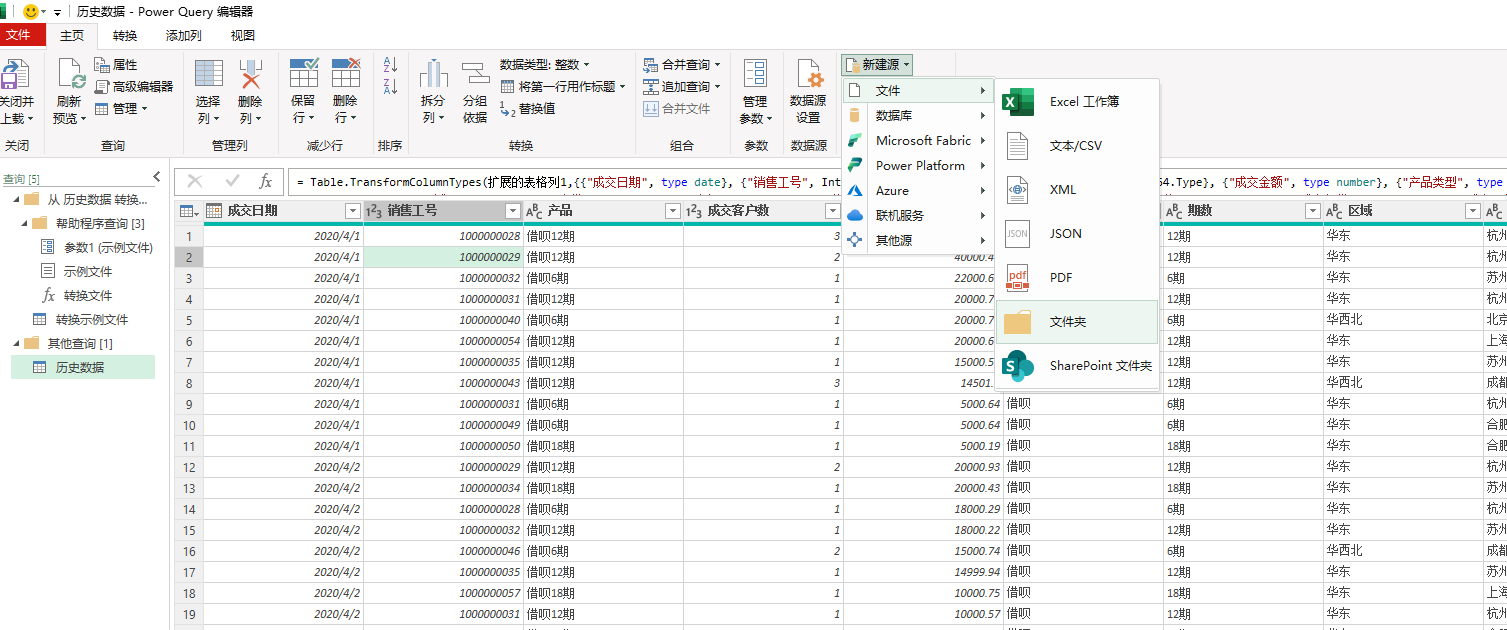Screen dimensions: 1507x630
Task: Select row number 10 header
Action: pos(188,425)
